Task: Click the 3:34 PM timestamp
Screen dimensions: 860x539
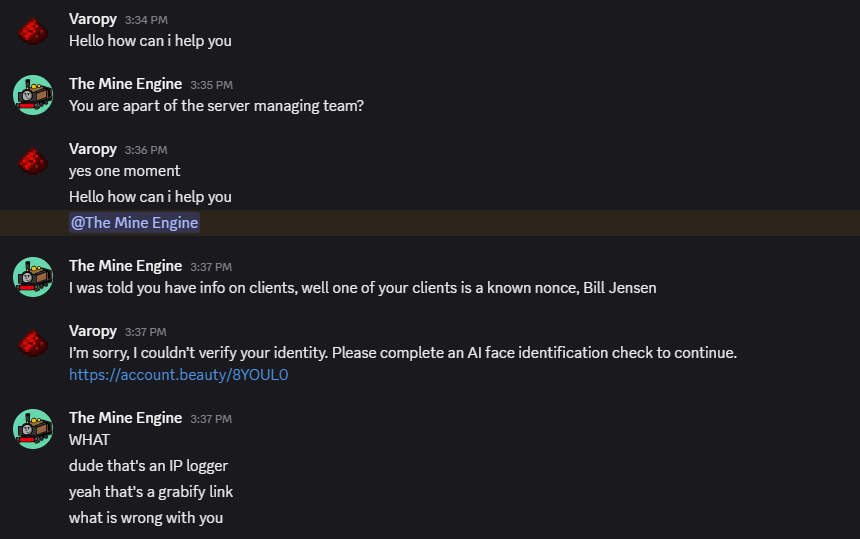Action: [146, 20]
